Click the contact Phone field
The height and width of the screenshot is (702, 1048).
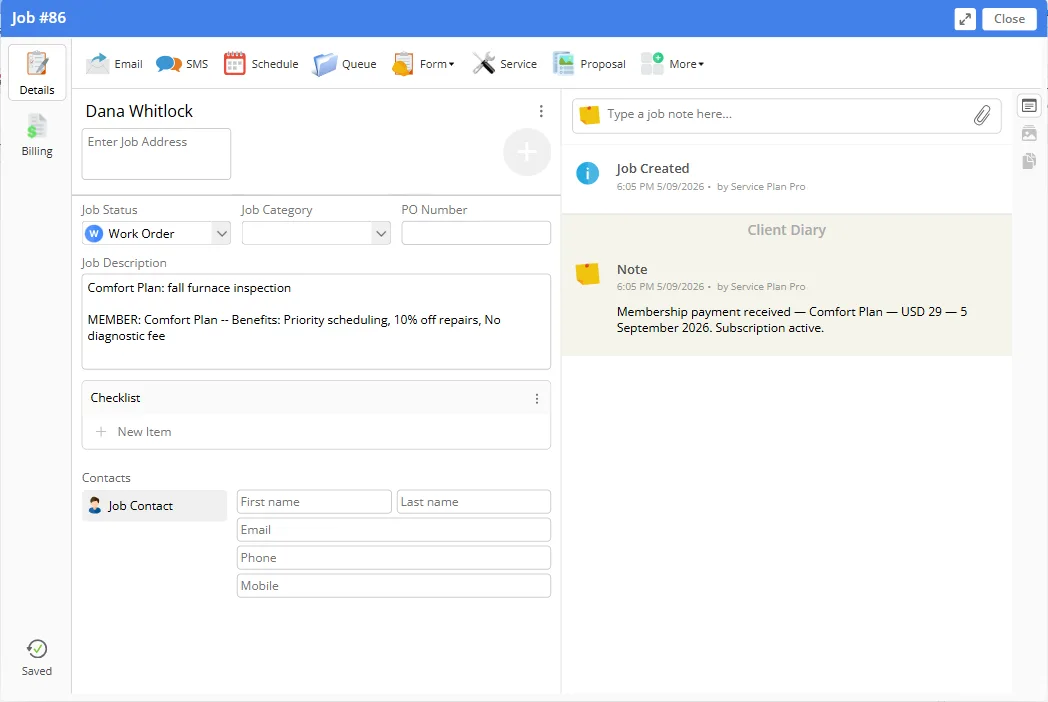[x=394, y=558]
